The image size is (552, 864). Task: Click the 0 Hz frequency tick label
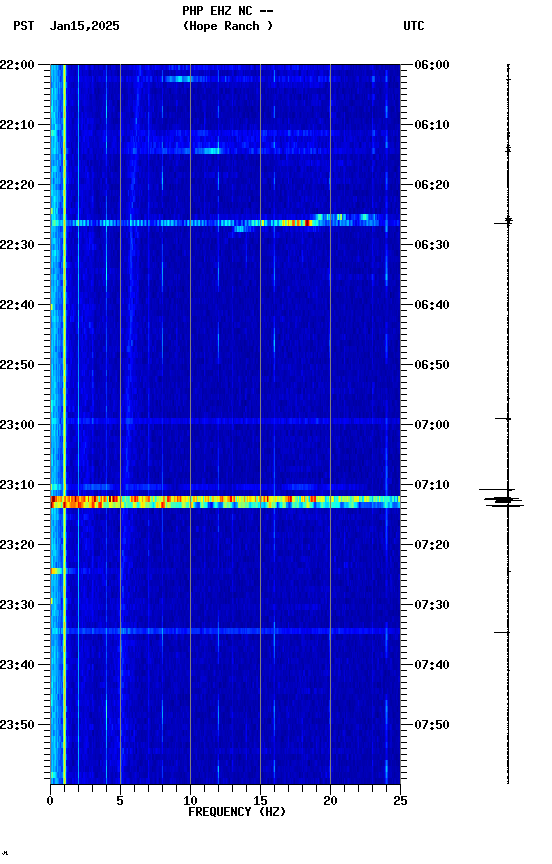coord(50,801)
